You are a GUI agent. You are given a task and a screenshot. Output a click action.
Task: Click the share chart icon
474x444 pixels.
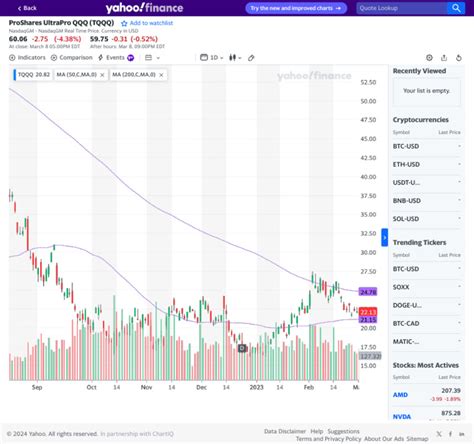click(444, 58)
